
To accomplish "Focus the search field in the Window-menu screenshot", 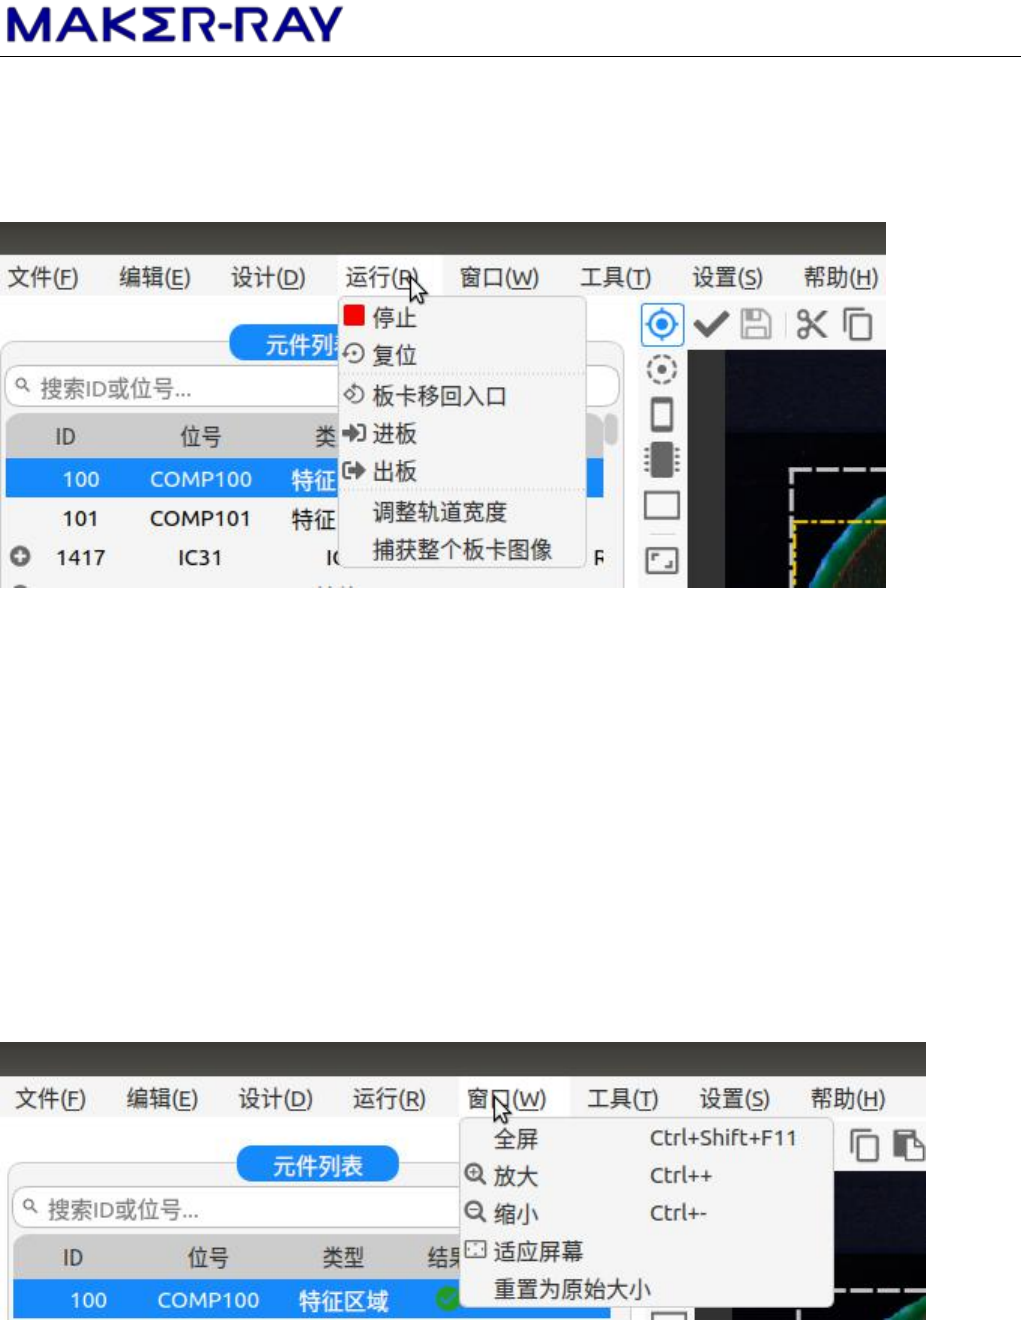I will pyautogui.click(x=236, y=1210).
